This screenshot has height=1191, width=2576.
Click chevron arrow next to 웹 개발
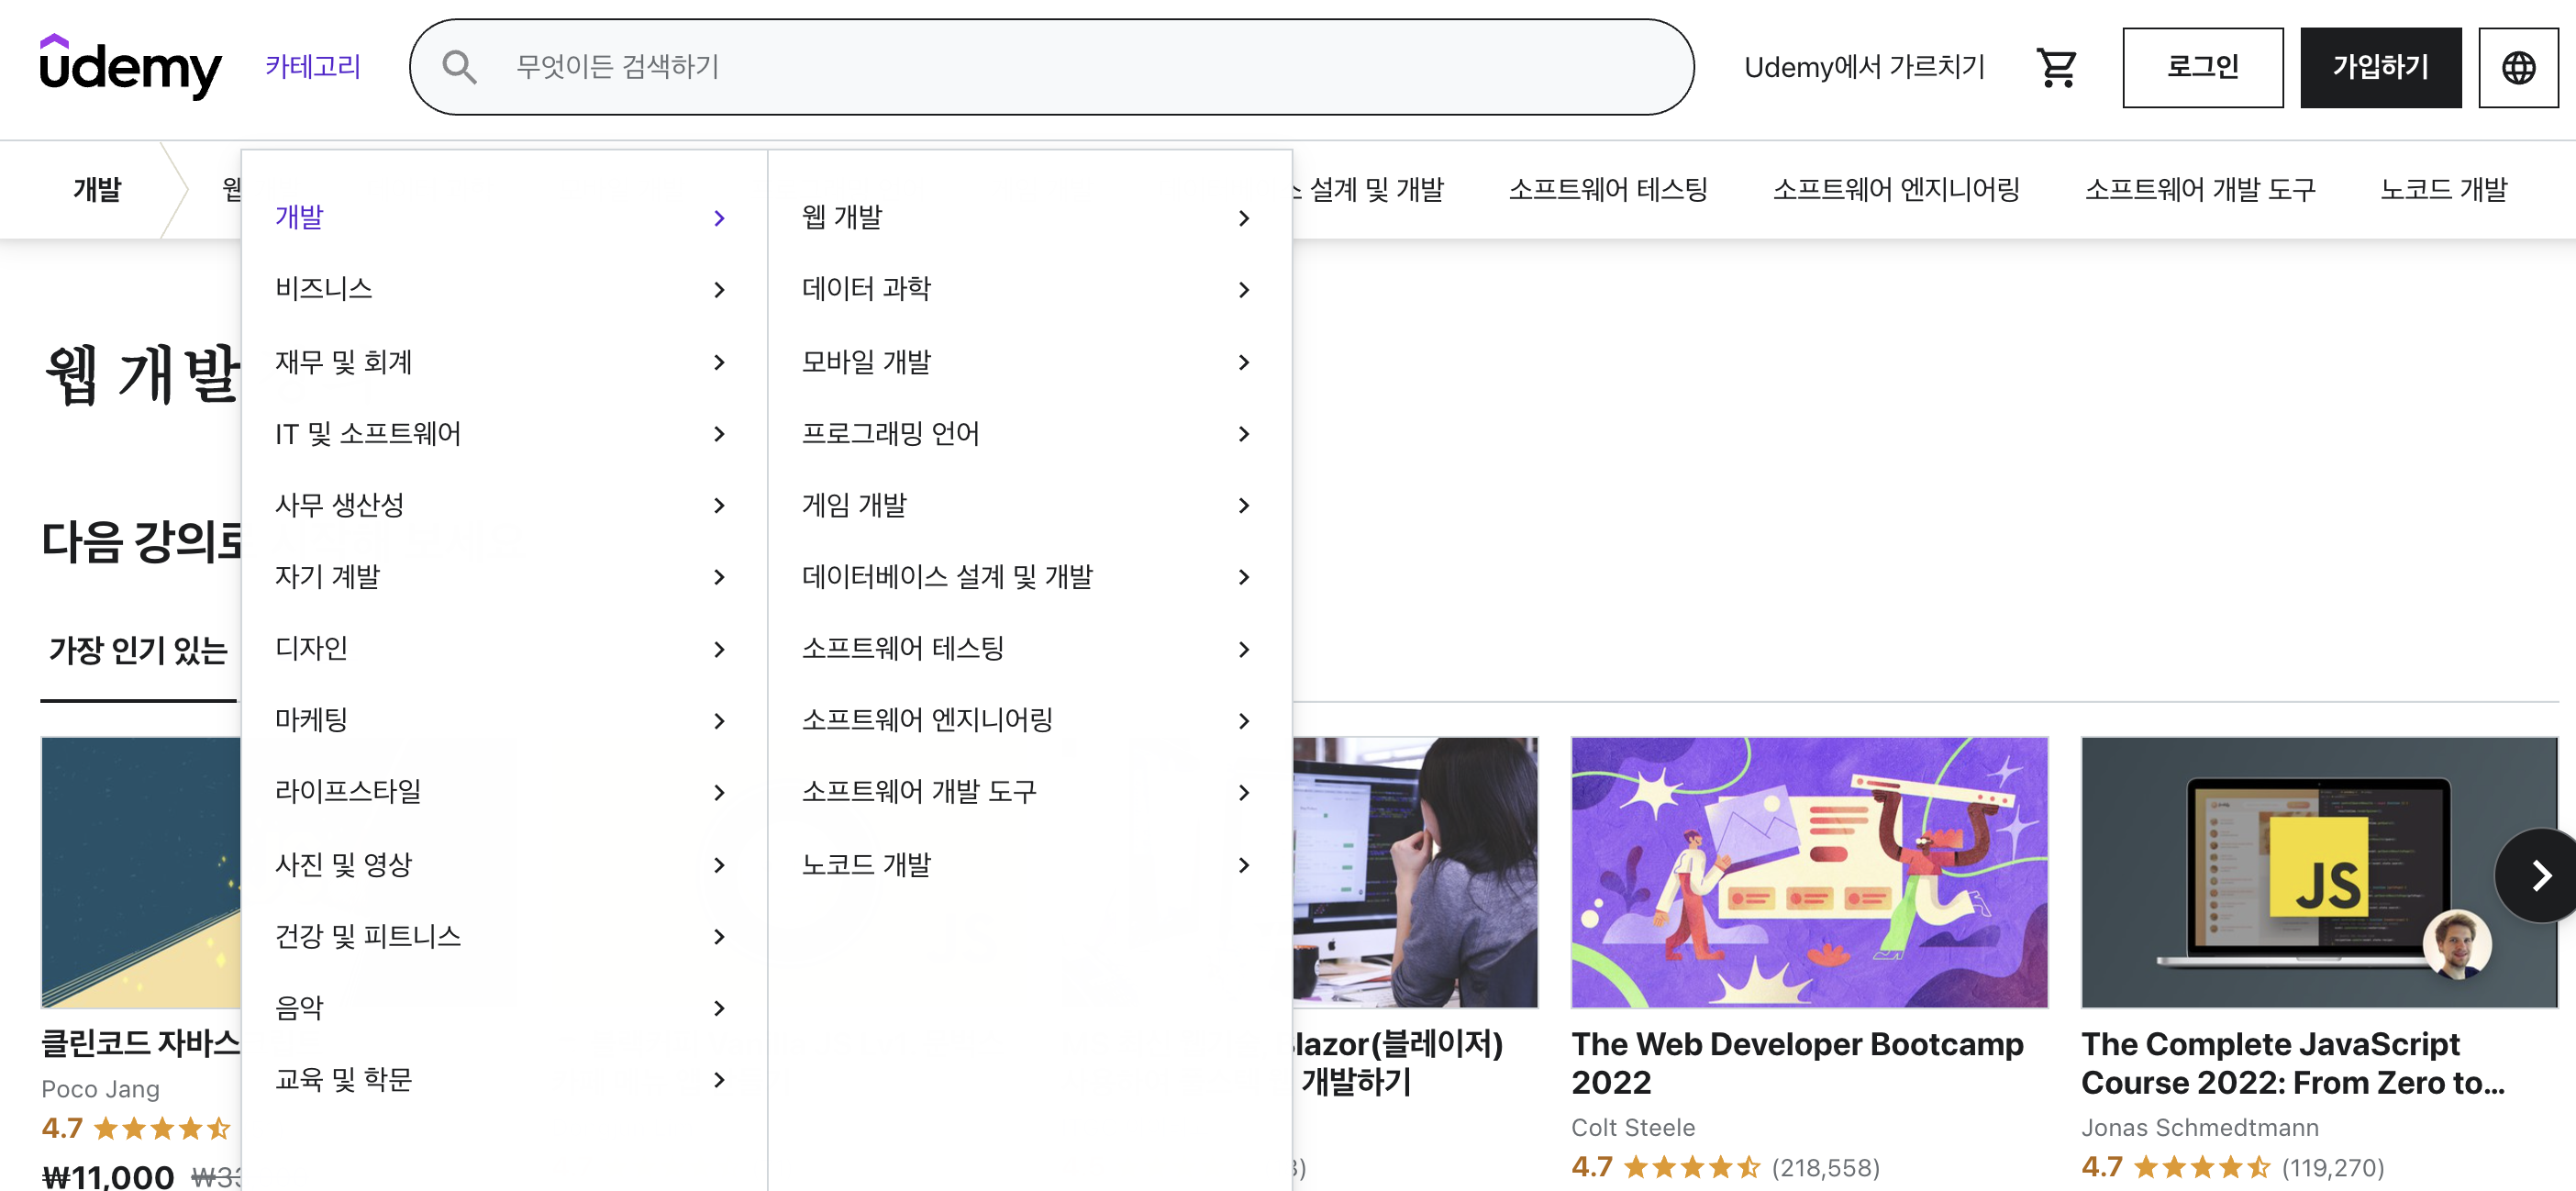tap(1243, 218)
